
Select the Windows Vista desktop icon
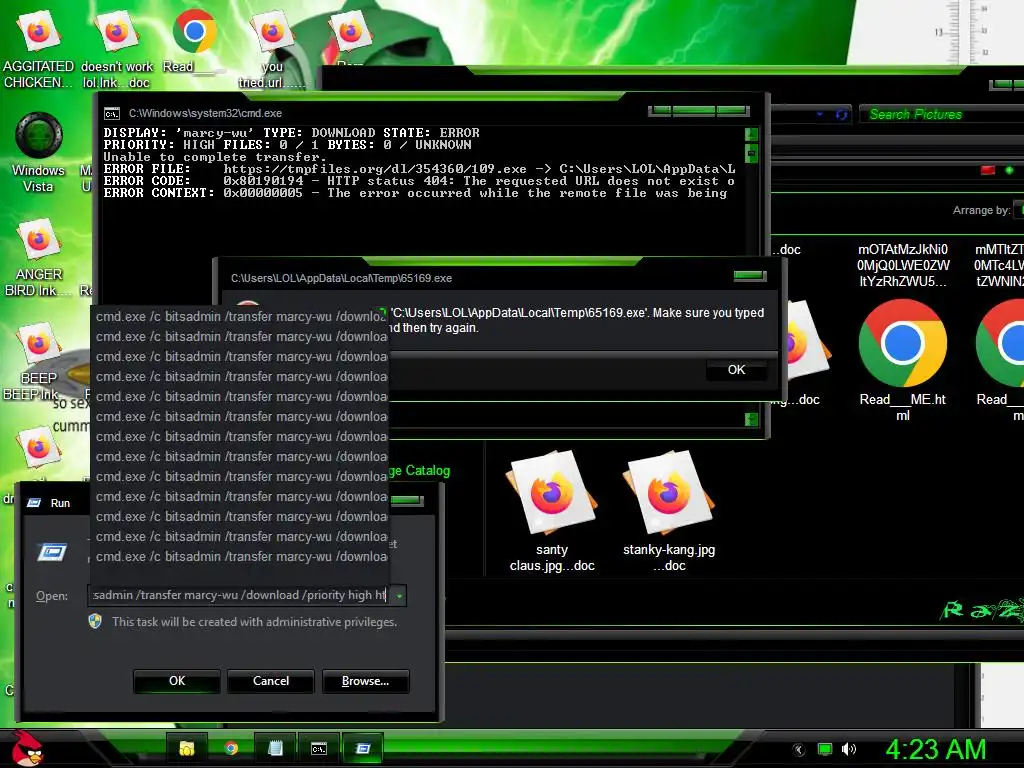pos(39,152)
